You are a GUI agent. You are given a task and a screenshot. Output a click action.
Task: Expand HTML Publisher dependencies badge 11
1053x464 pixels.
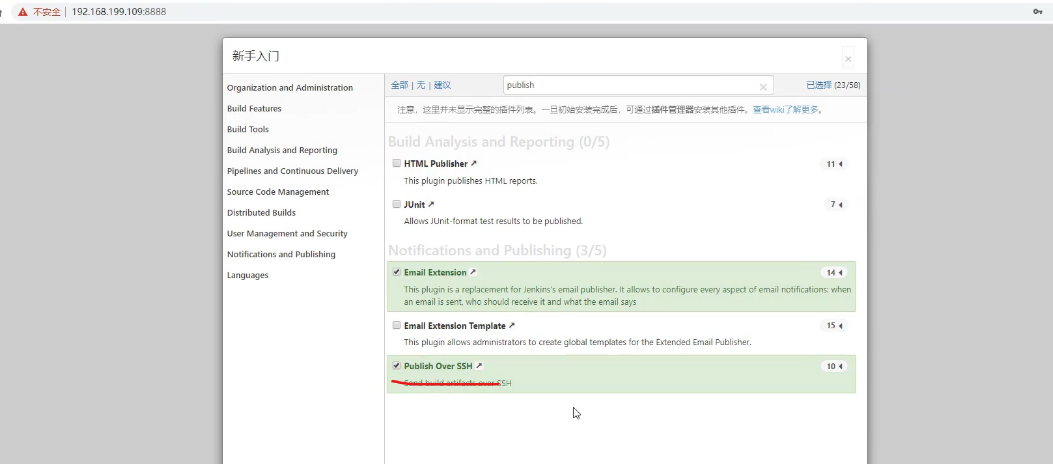click(x=833, y=164)
